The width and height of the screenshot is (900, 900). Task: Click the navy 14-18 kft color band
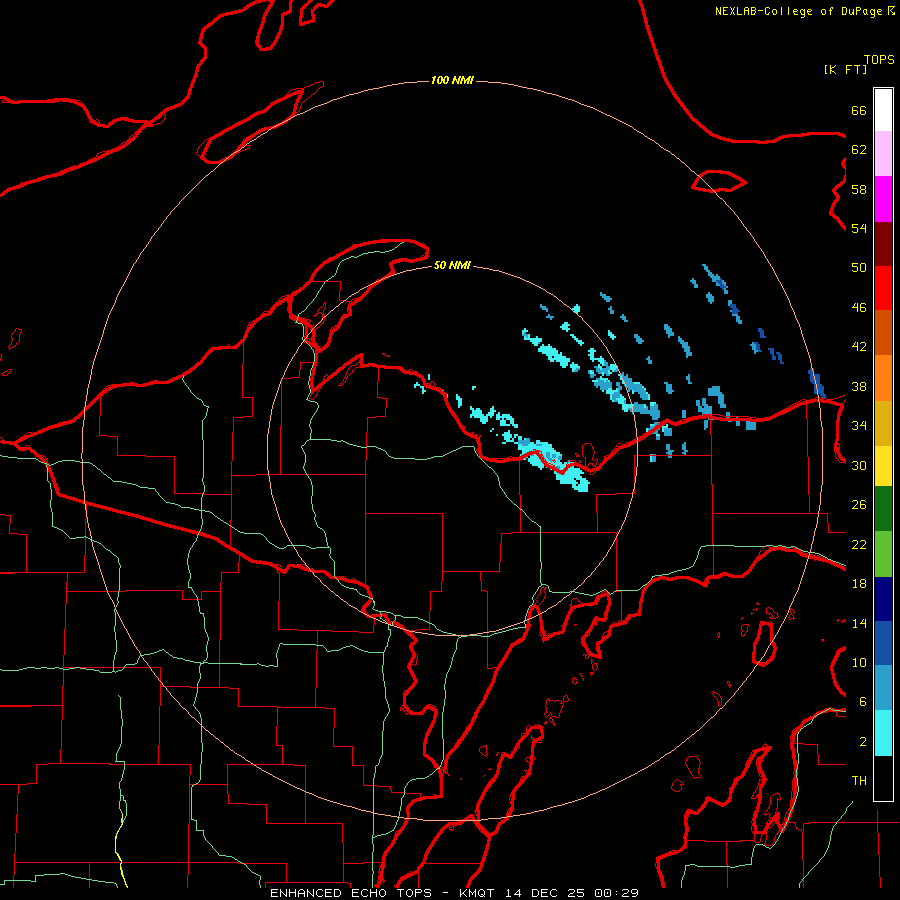[x=883, y=599]
